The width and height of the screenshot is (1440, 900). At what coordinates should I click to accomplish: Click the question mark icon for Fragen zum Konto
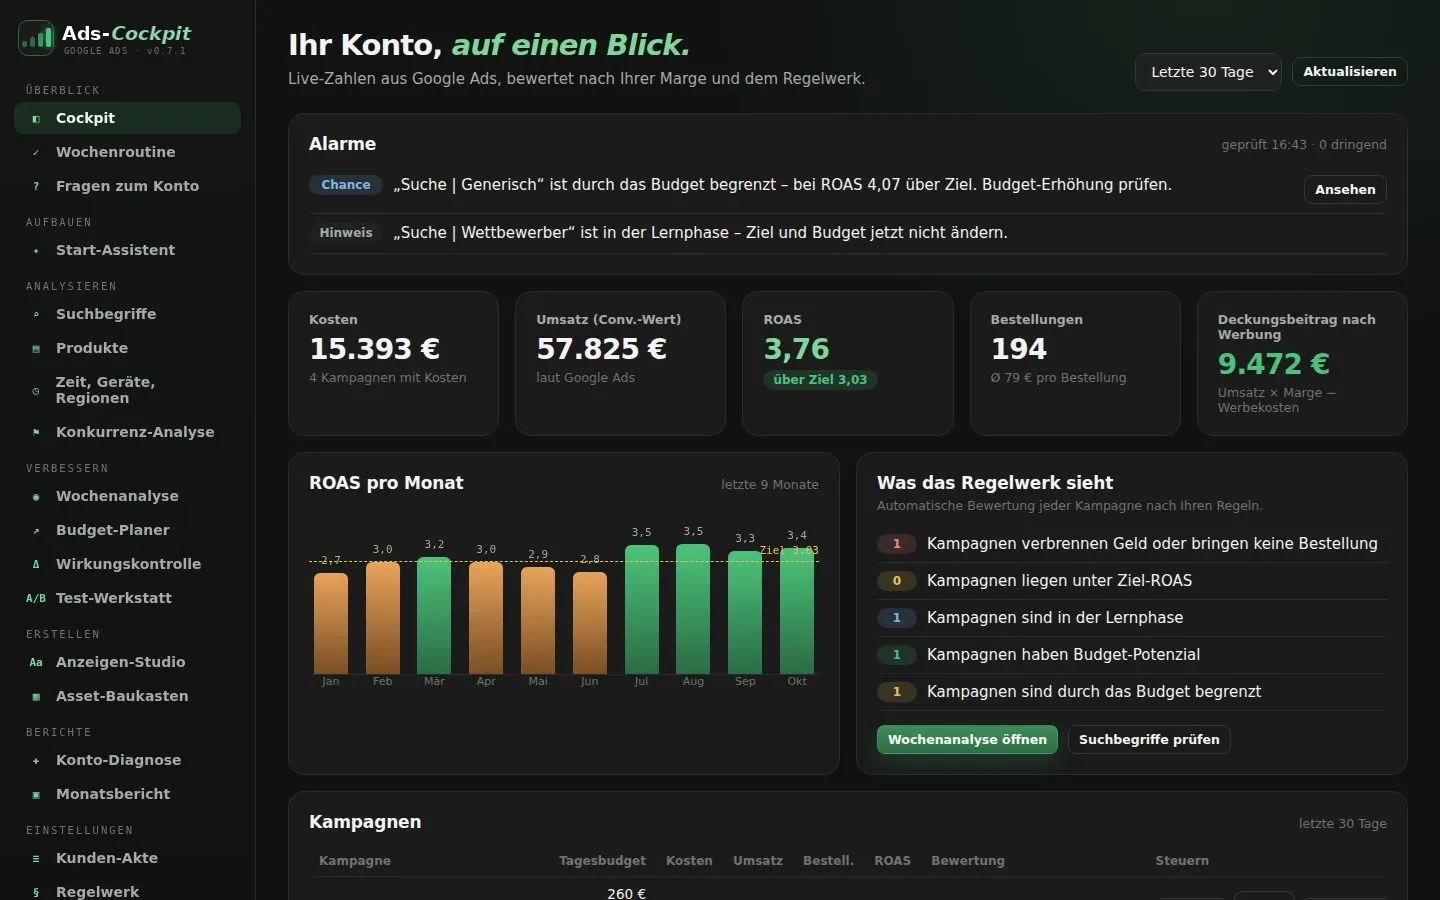click(36, 186)
